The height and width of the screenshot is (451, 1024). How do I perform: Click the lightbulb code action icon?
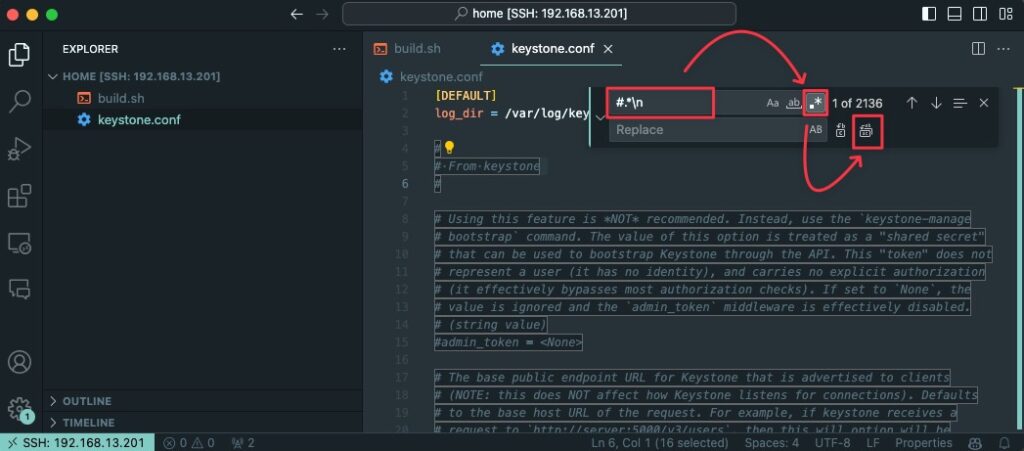pyautogui.click(x=449, y=148)
